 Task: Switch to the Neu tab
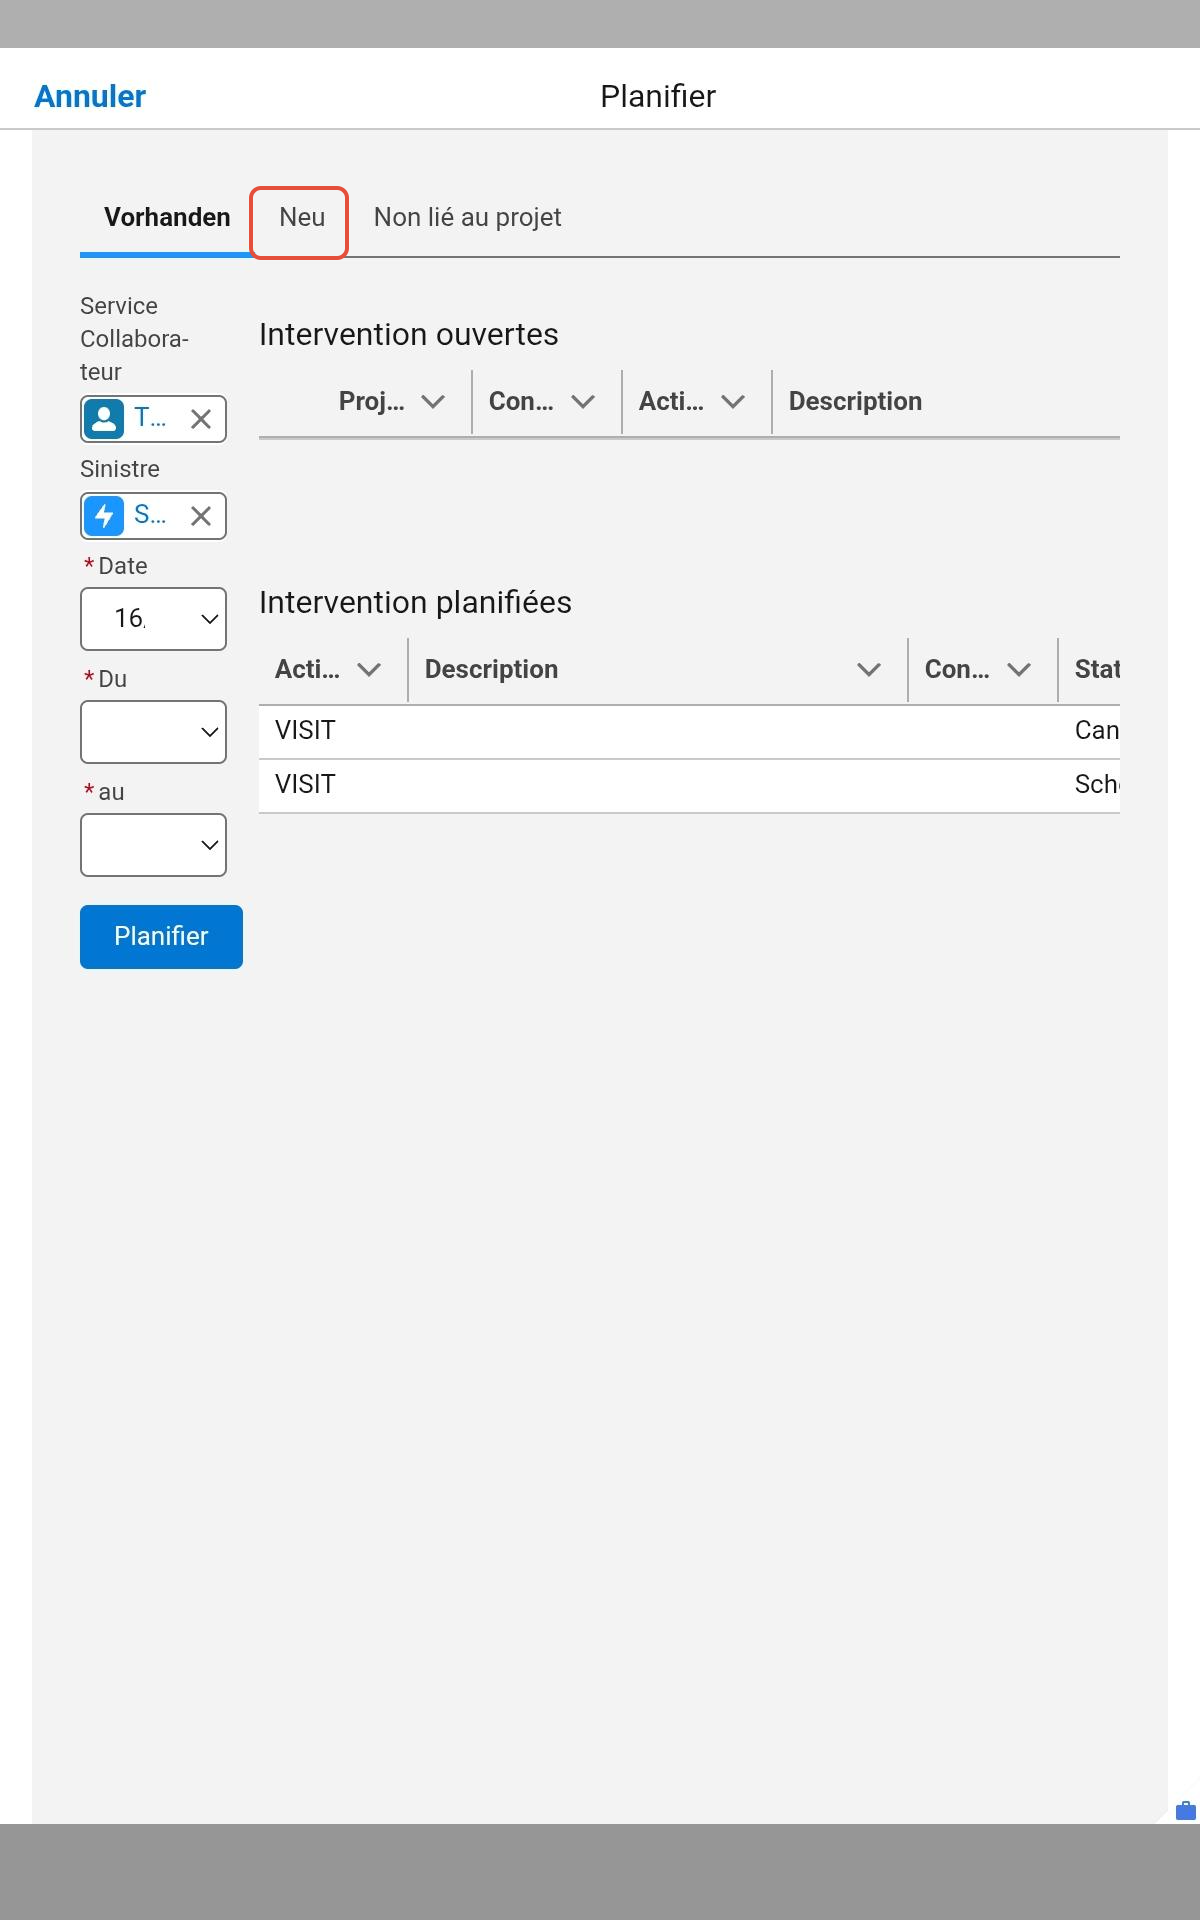coord(302,218)
